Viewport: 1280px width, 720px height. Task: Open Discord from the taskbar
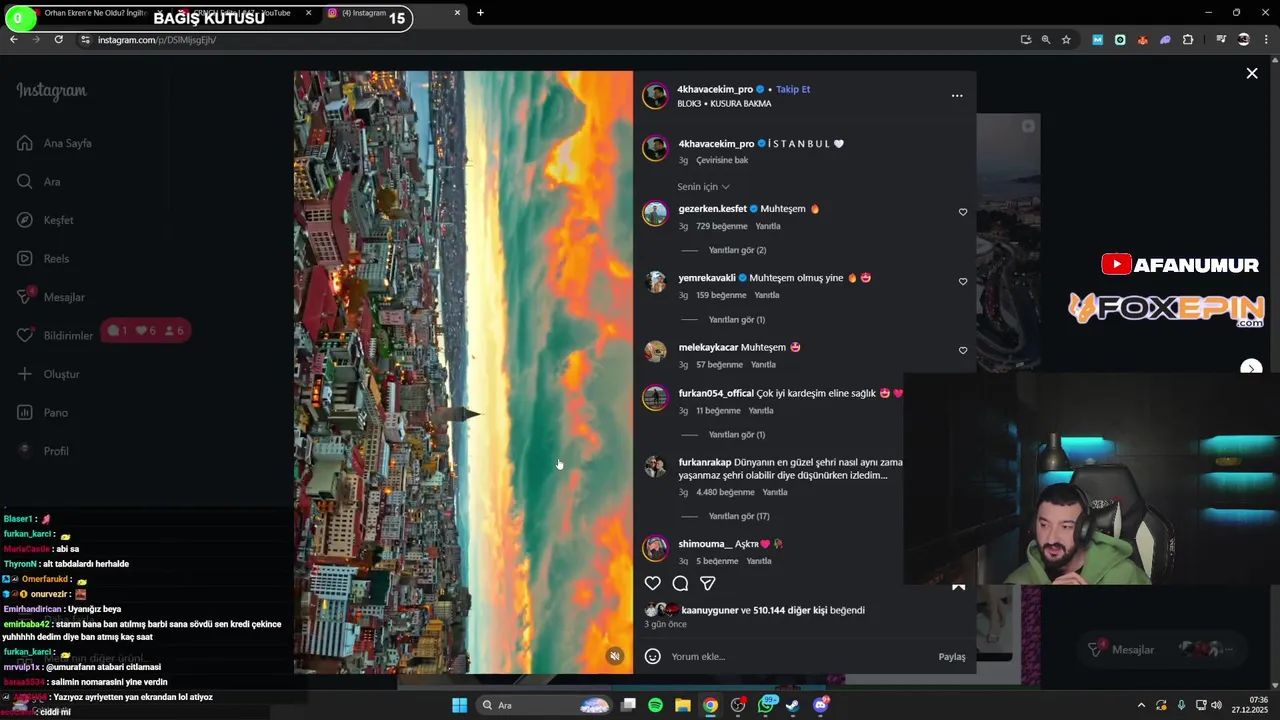click(821, 705)
